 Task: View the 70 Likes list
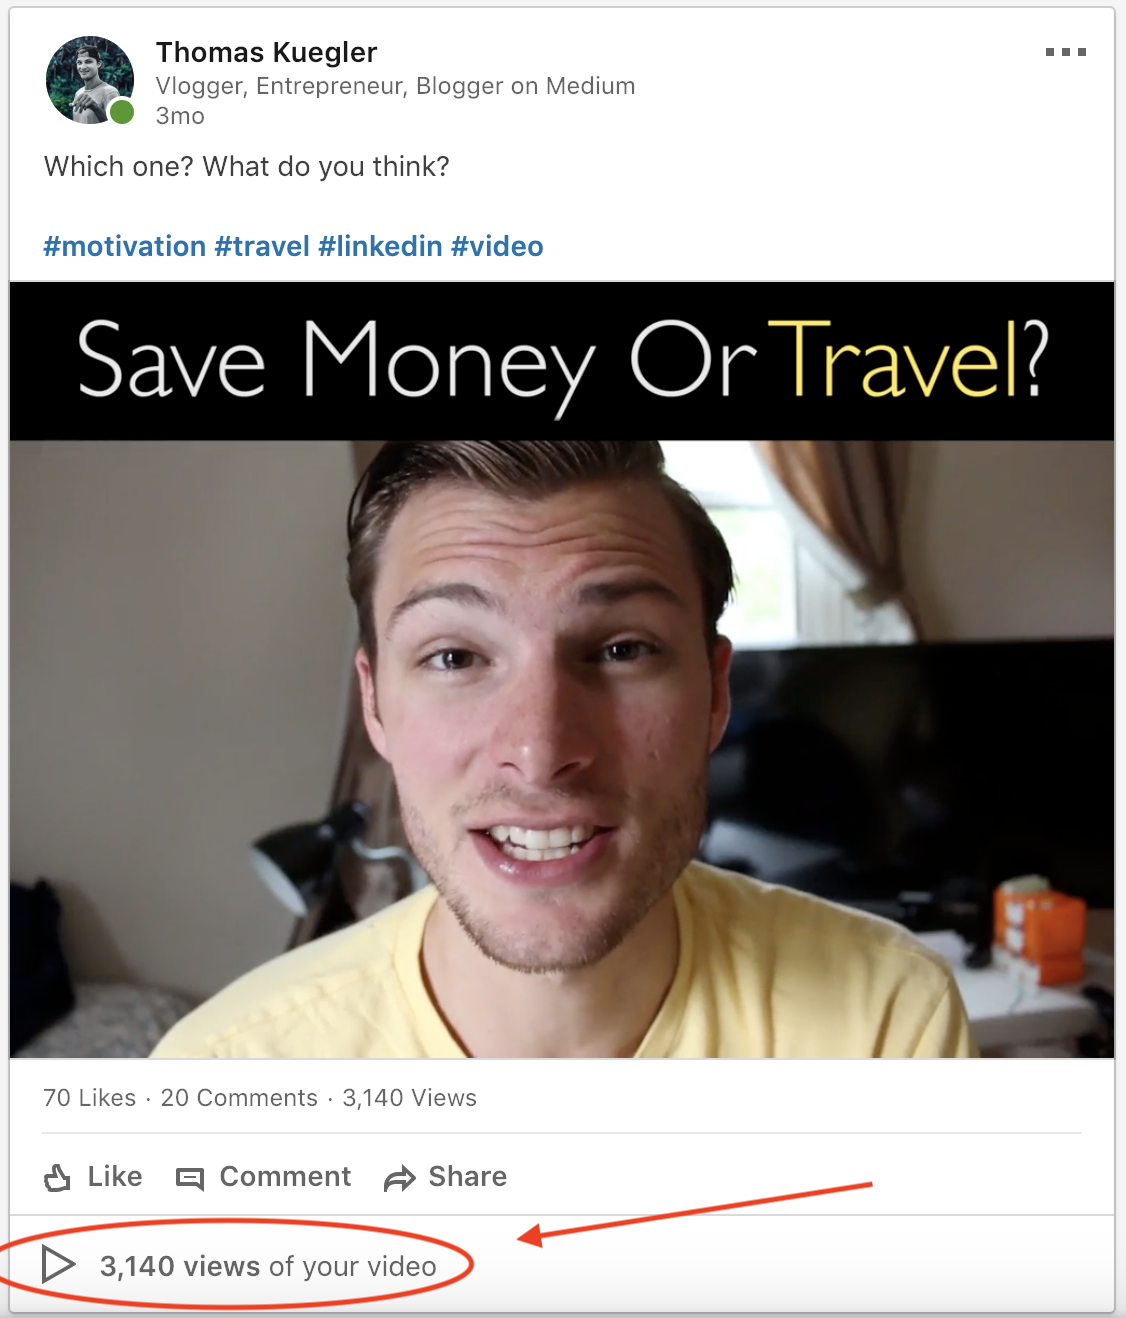(89, 1098)
